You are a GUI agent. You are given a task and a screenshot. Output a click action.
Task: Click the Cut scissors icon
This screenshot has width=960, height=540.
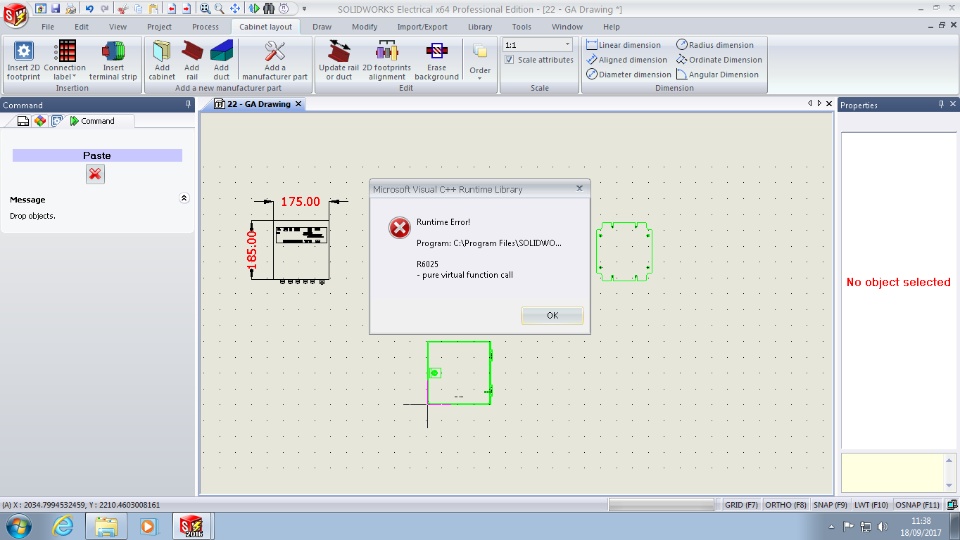(x=122, y=9)
